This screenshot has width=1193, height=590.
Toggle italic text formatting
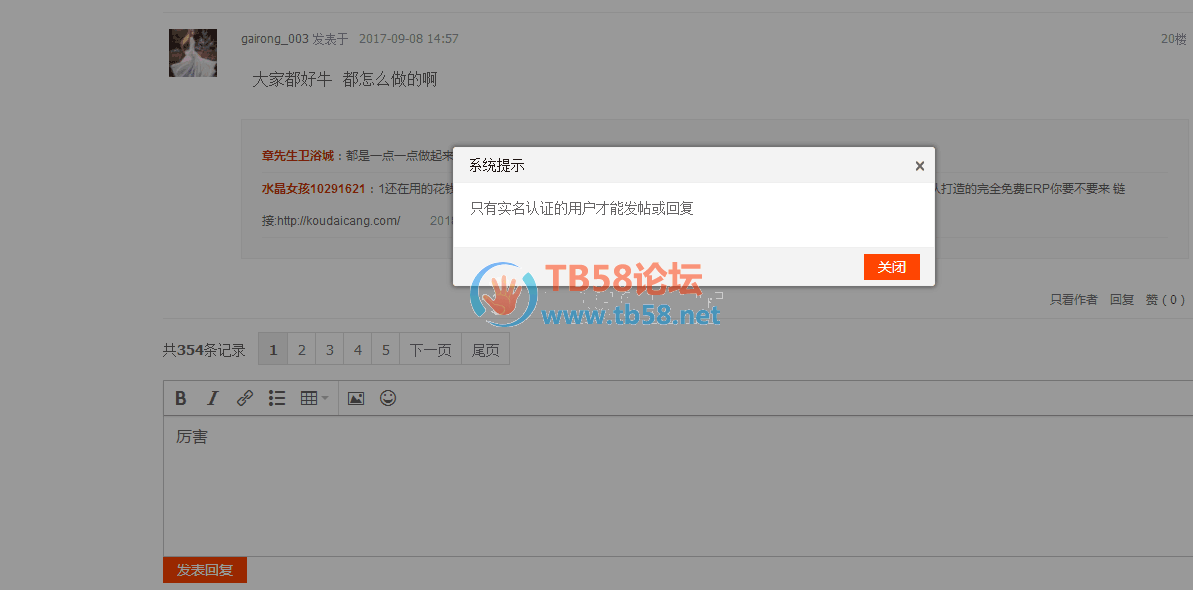pos(212,398)
